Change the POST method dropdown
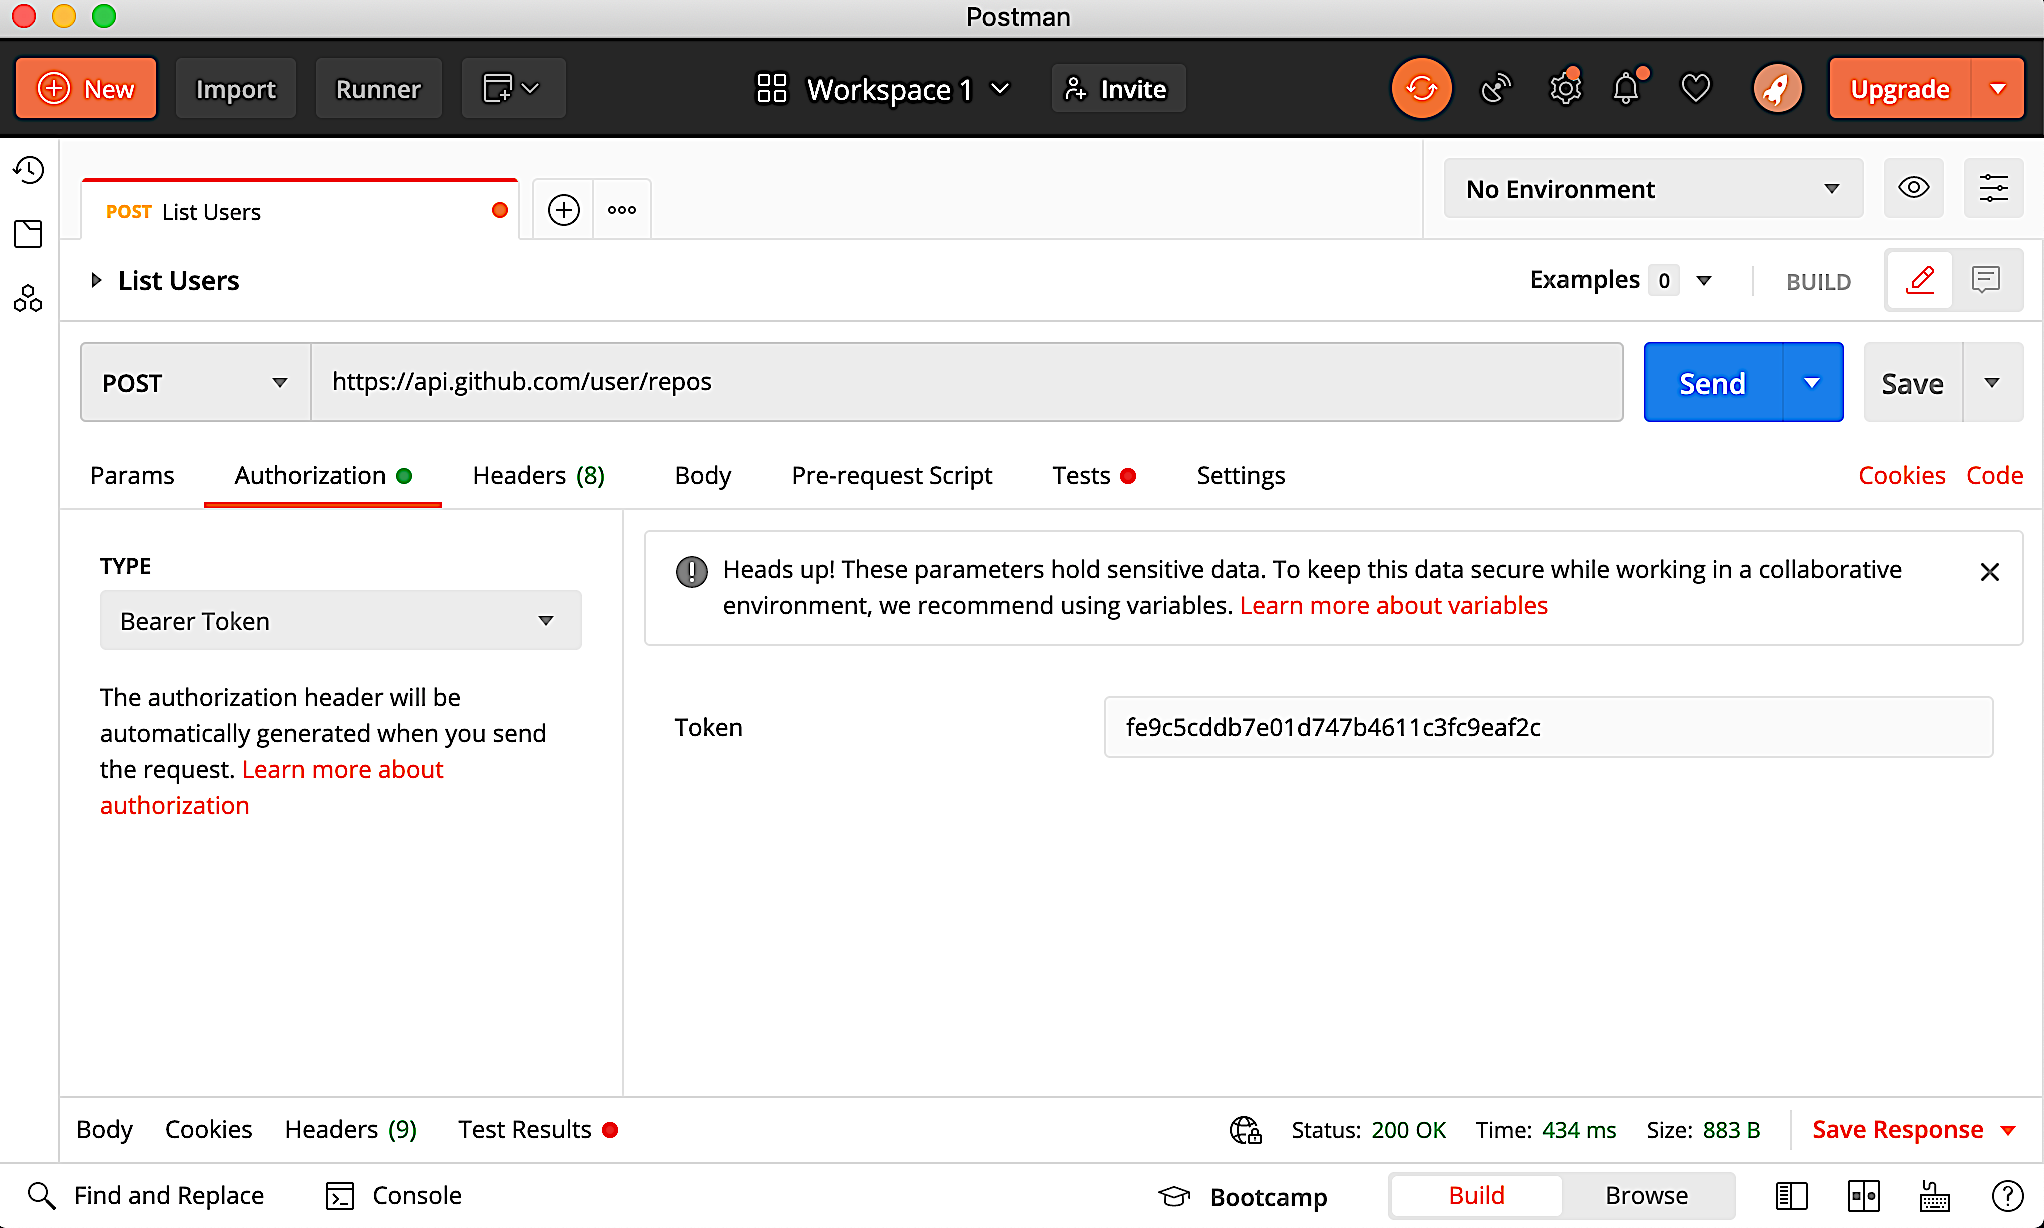Screen dimensions: 2044x1228 pos(196,382)
